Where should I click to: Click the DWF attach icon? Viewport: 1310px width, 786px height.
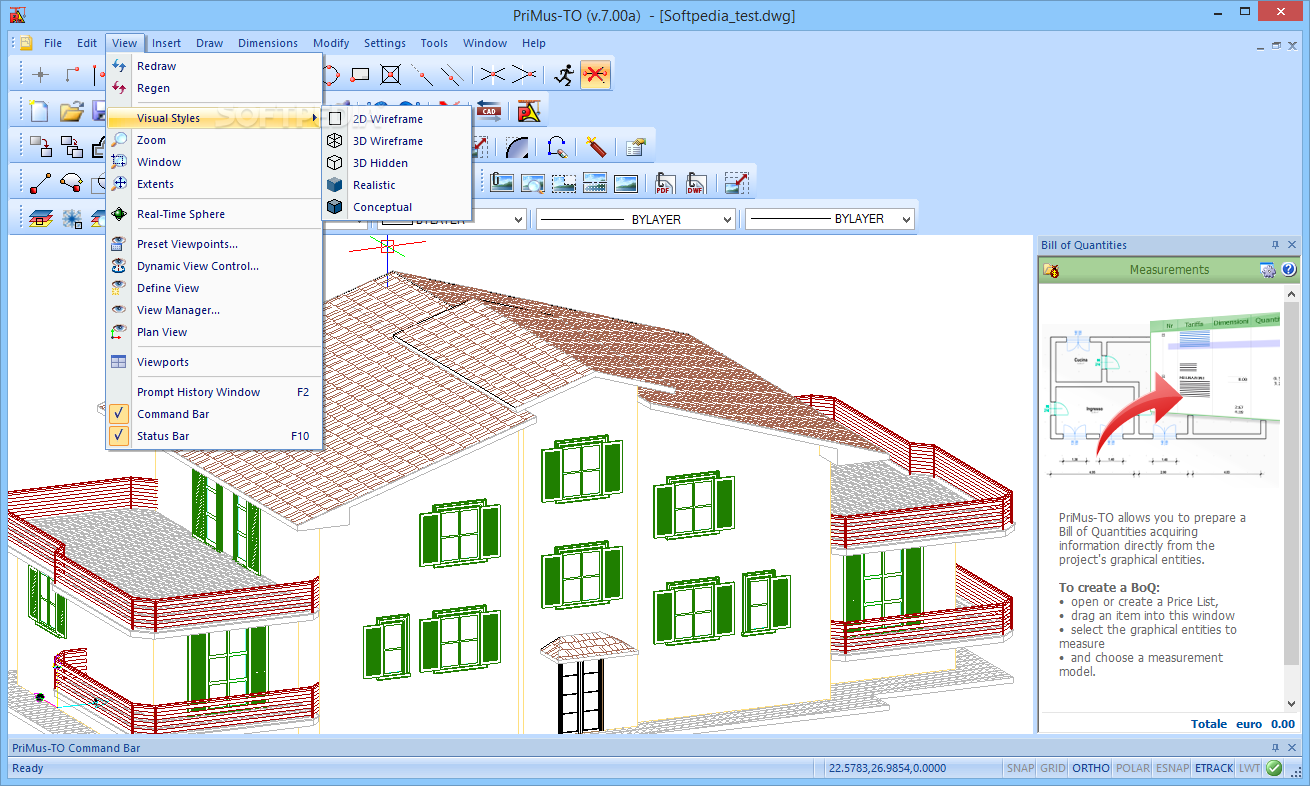tap(695, 183)
